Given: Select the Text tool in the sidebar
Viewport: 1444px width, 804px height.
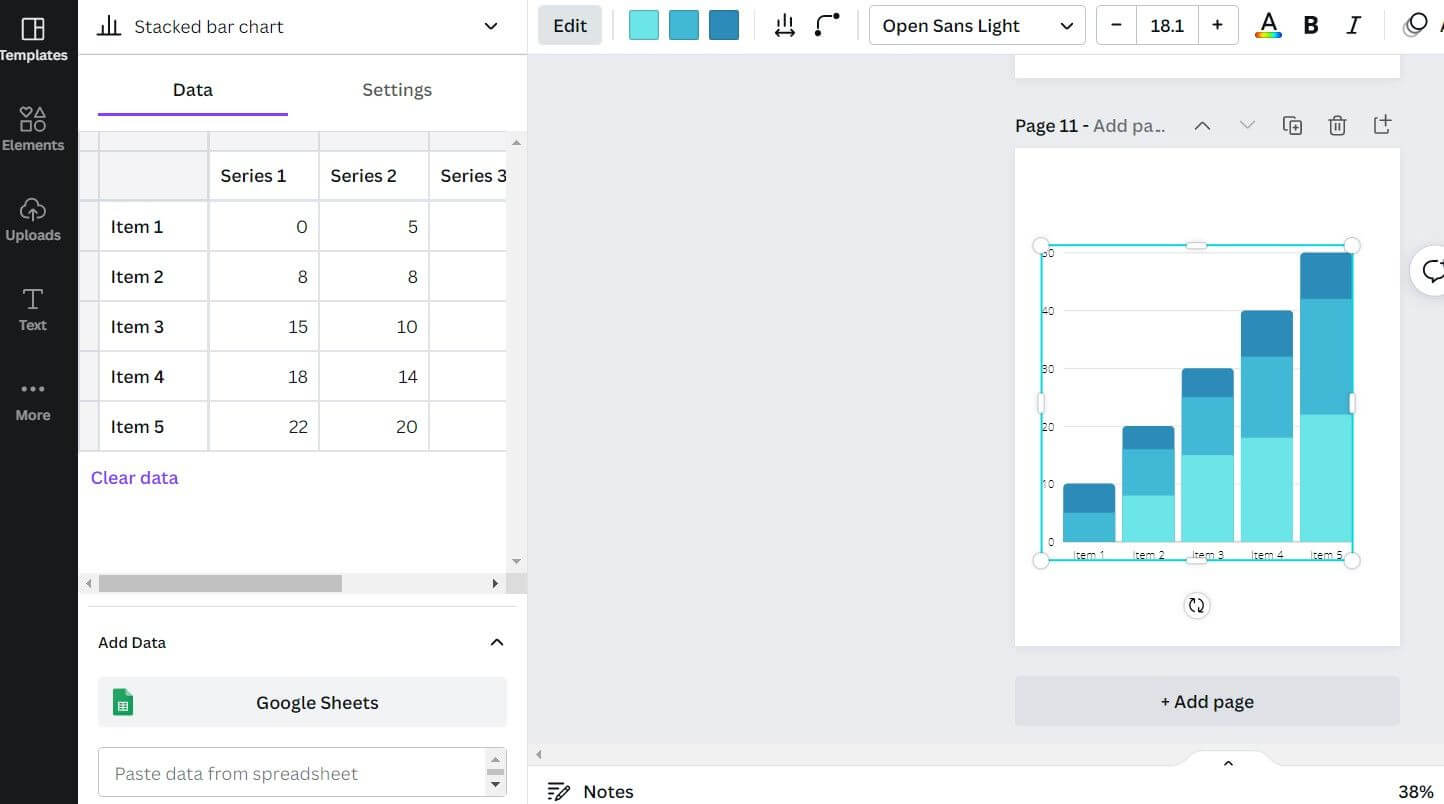Looking at the screenshot, I should point(33,309).
